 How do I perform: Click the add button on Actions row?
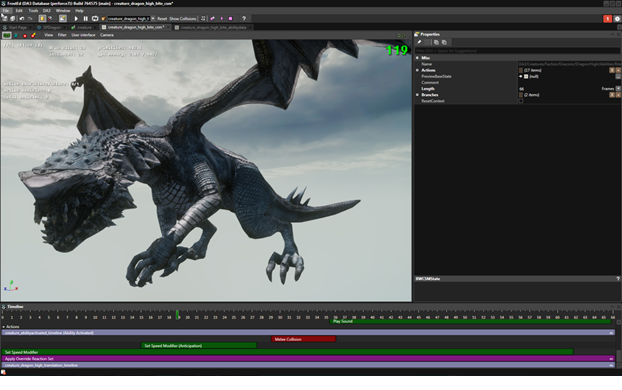618,70
